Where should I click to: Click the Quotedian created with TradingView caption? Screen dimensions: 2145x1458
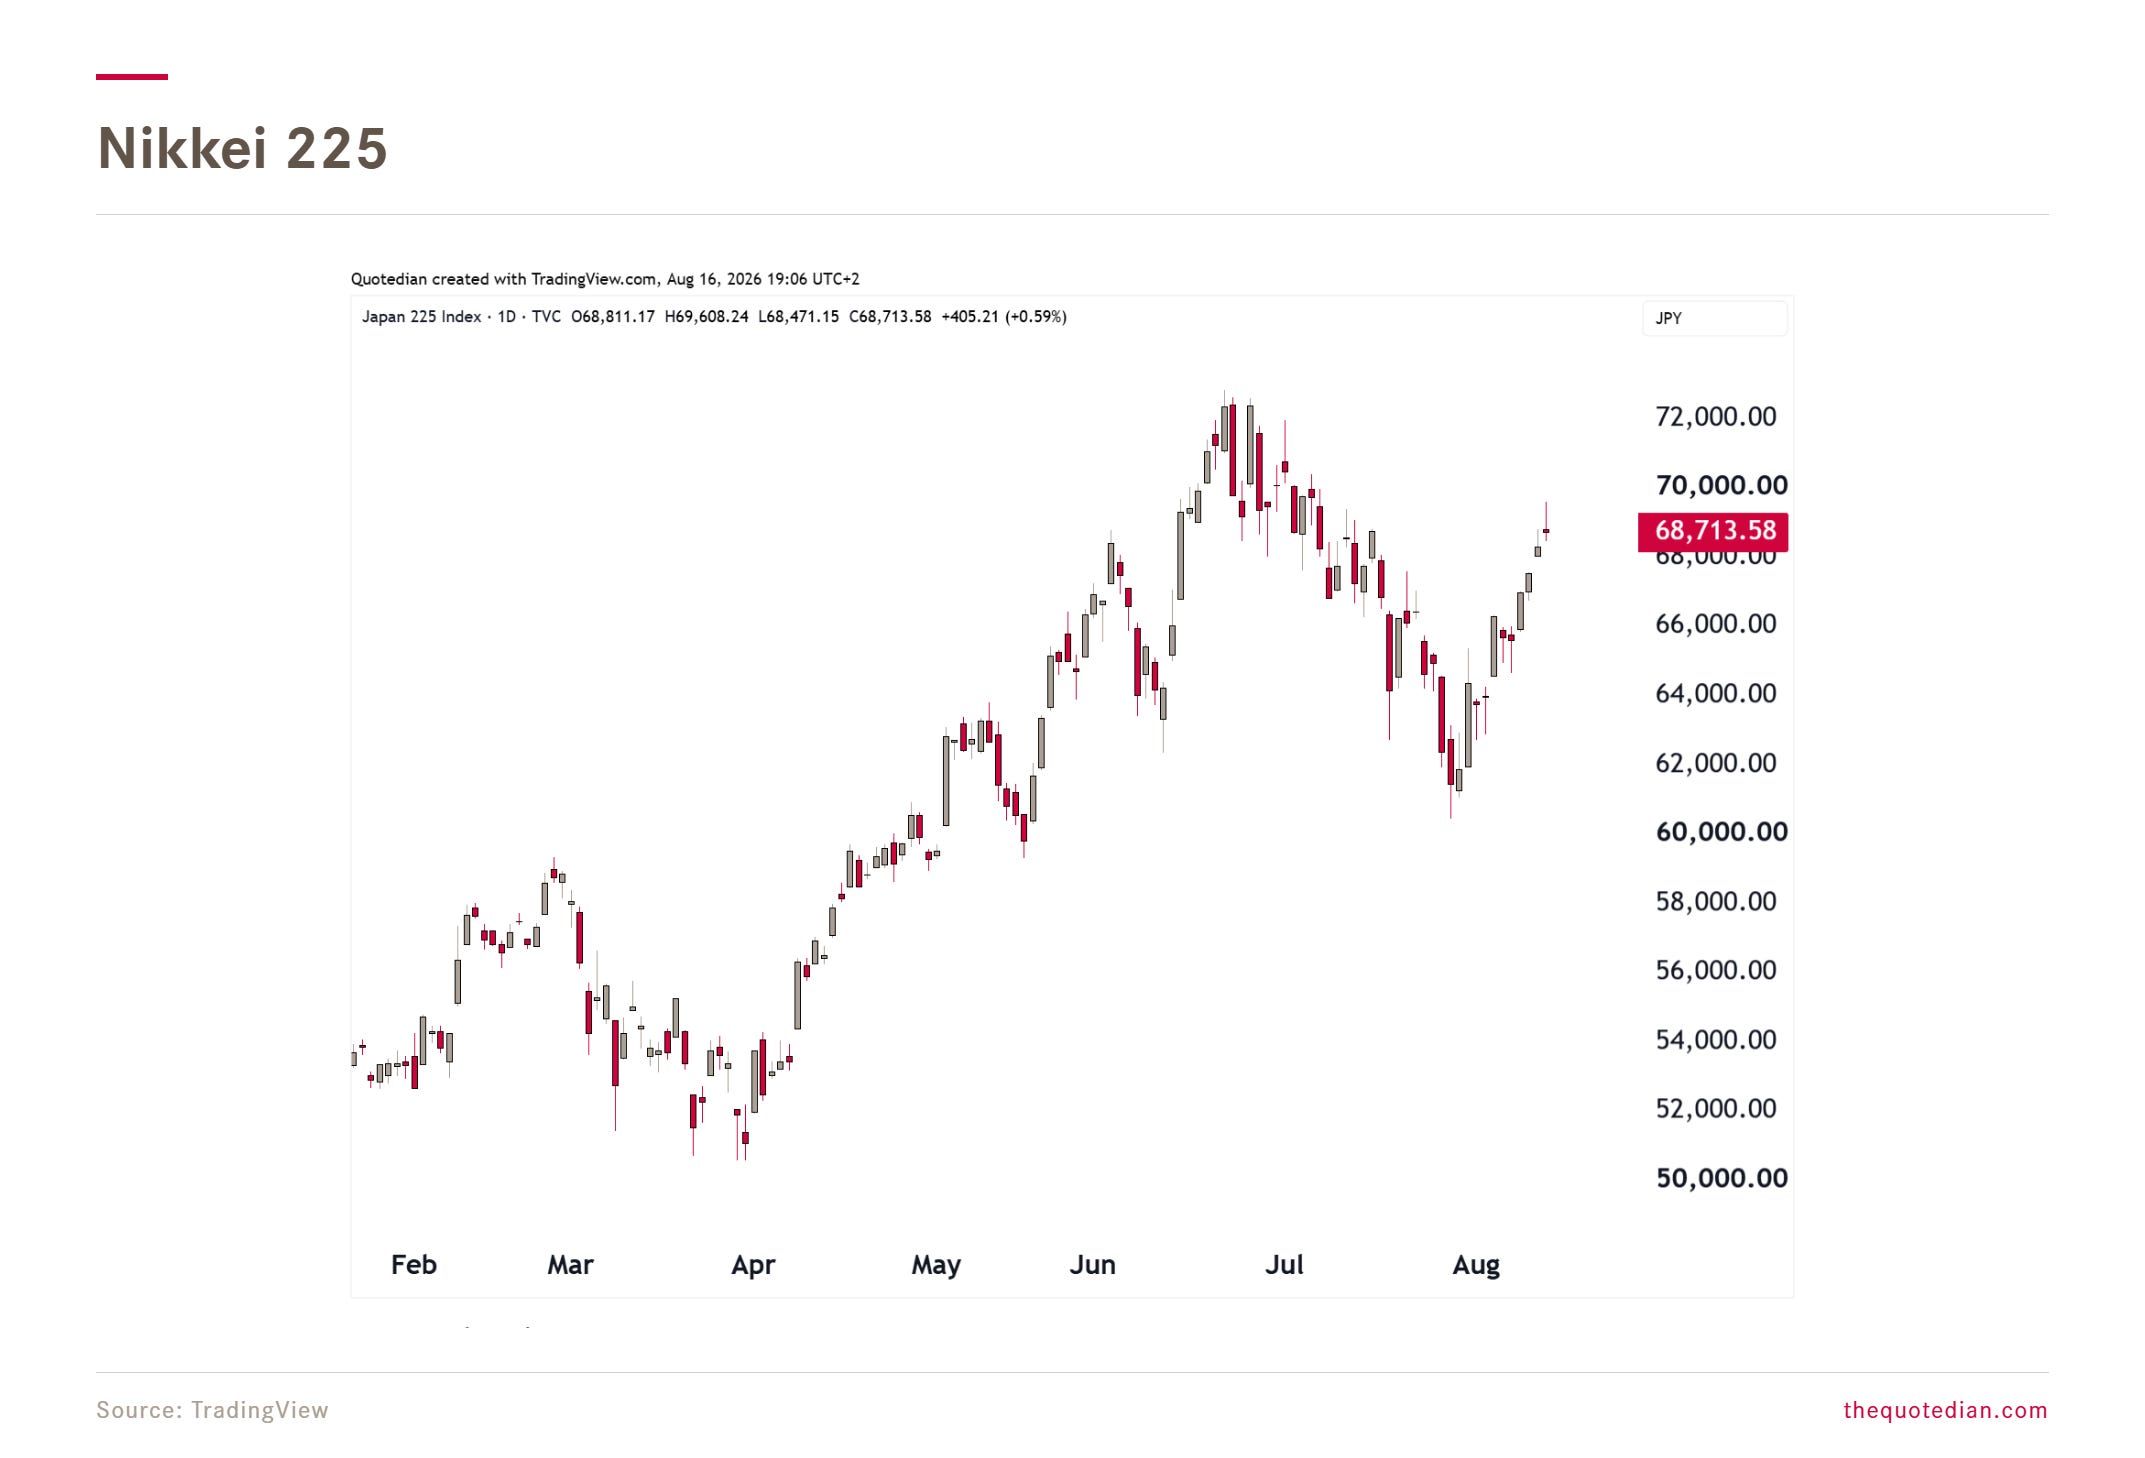605,279
